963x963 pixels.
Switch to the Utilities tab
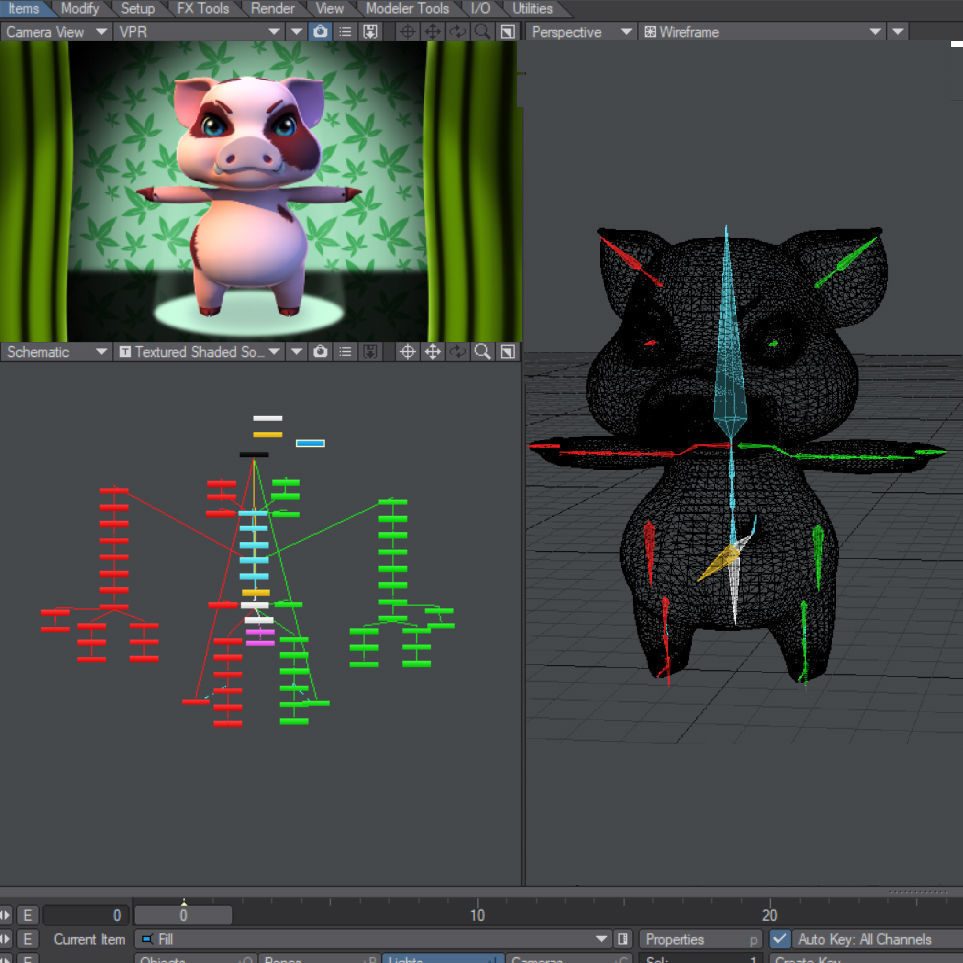[532, 9]
